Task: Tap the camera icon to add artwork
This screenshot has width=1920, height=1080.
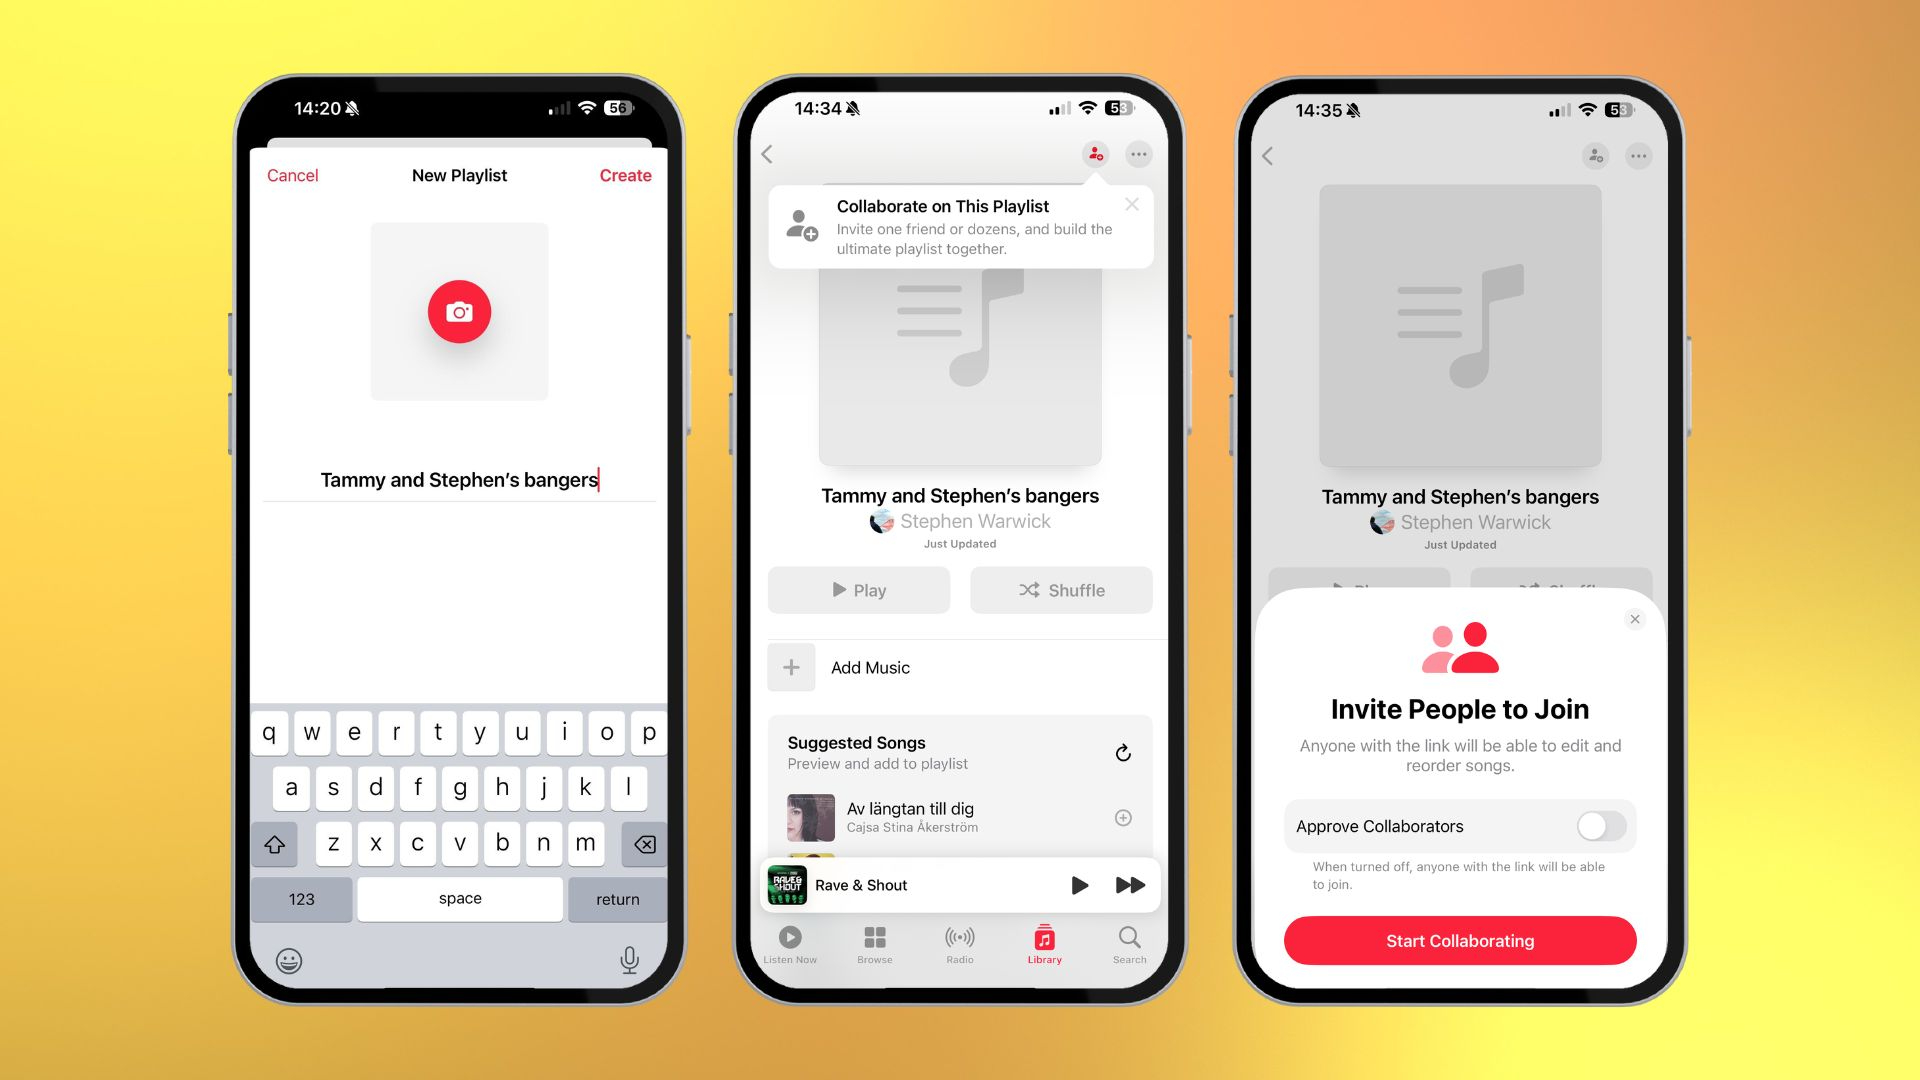Action: 459,313
